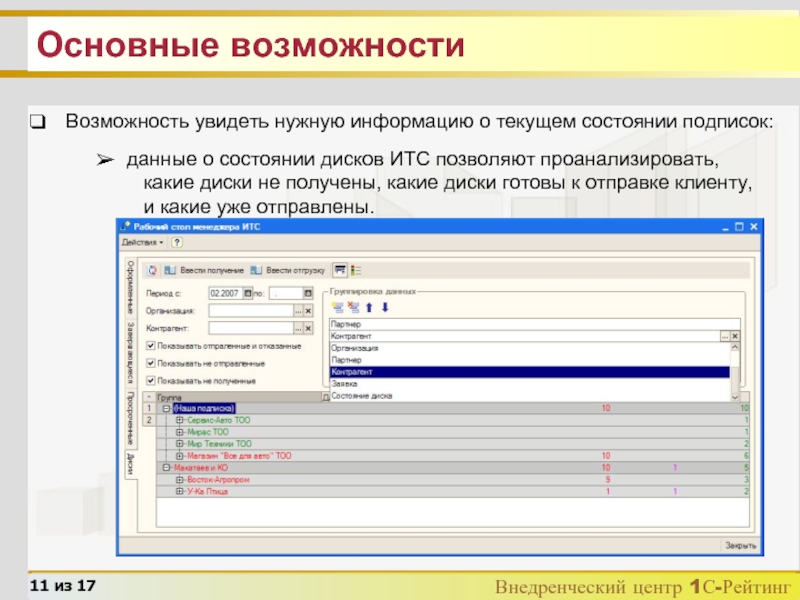Click the help question mark icon

tap(176, 243)
